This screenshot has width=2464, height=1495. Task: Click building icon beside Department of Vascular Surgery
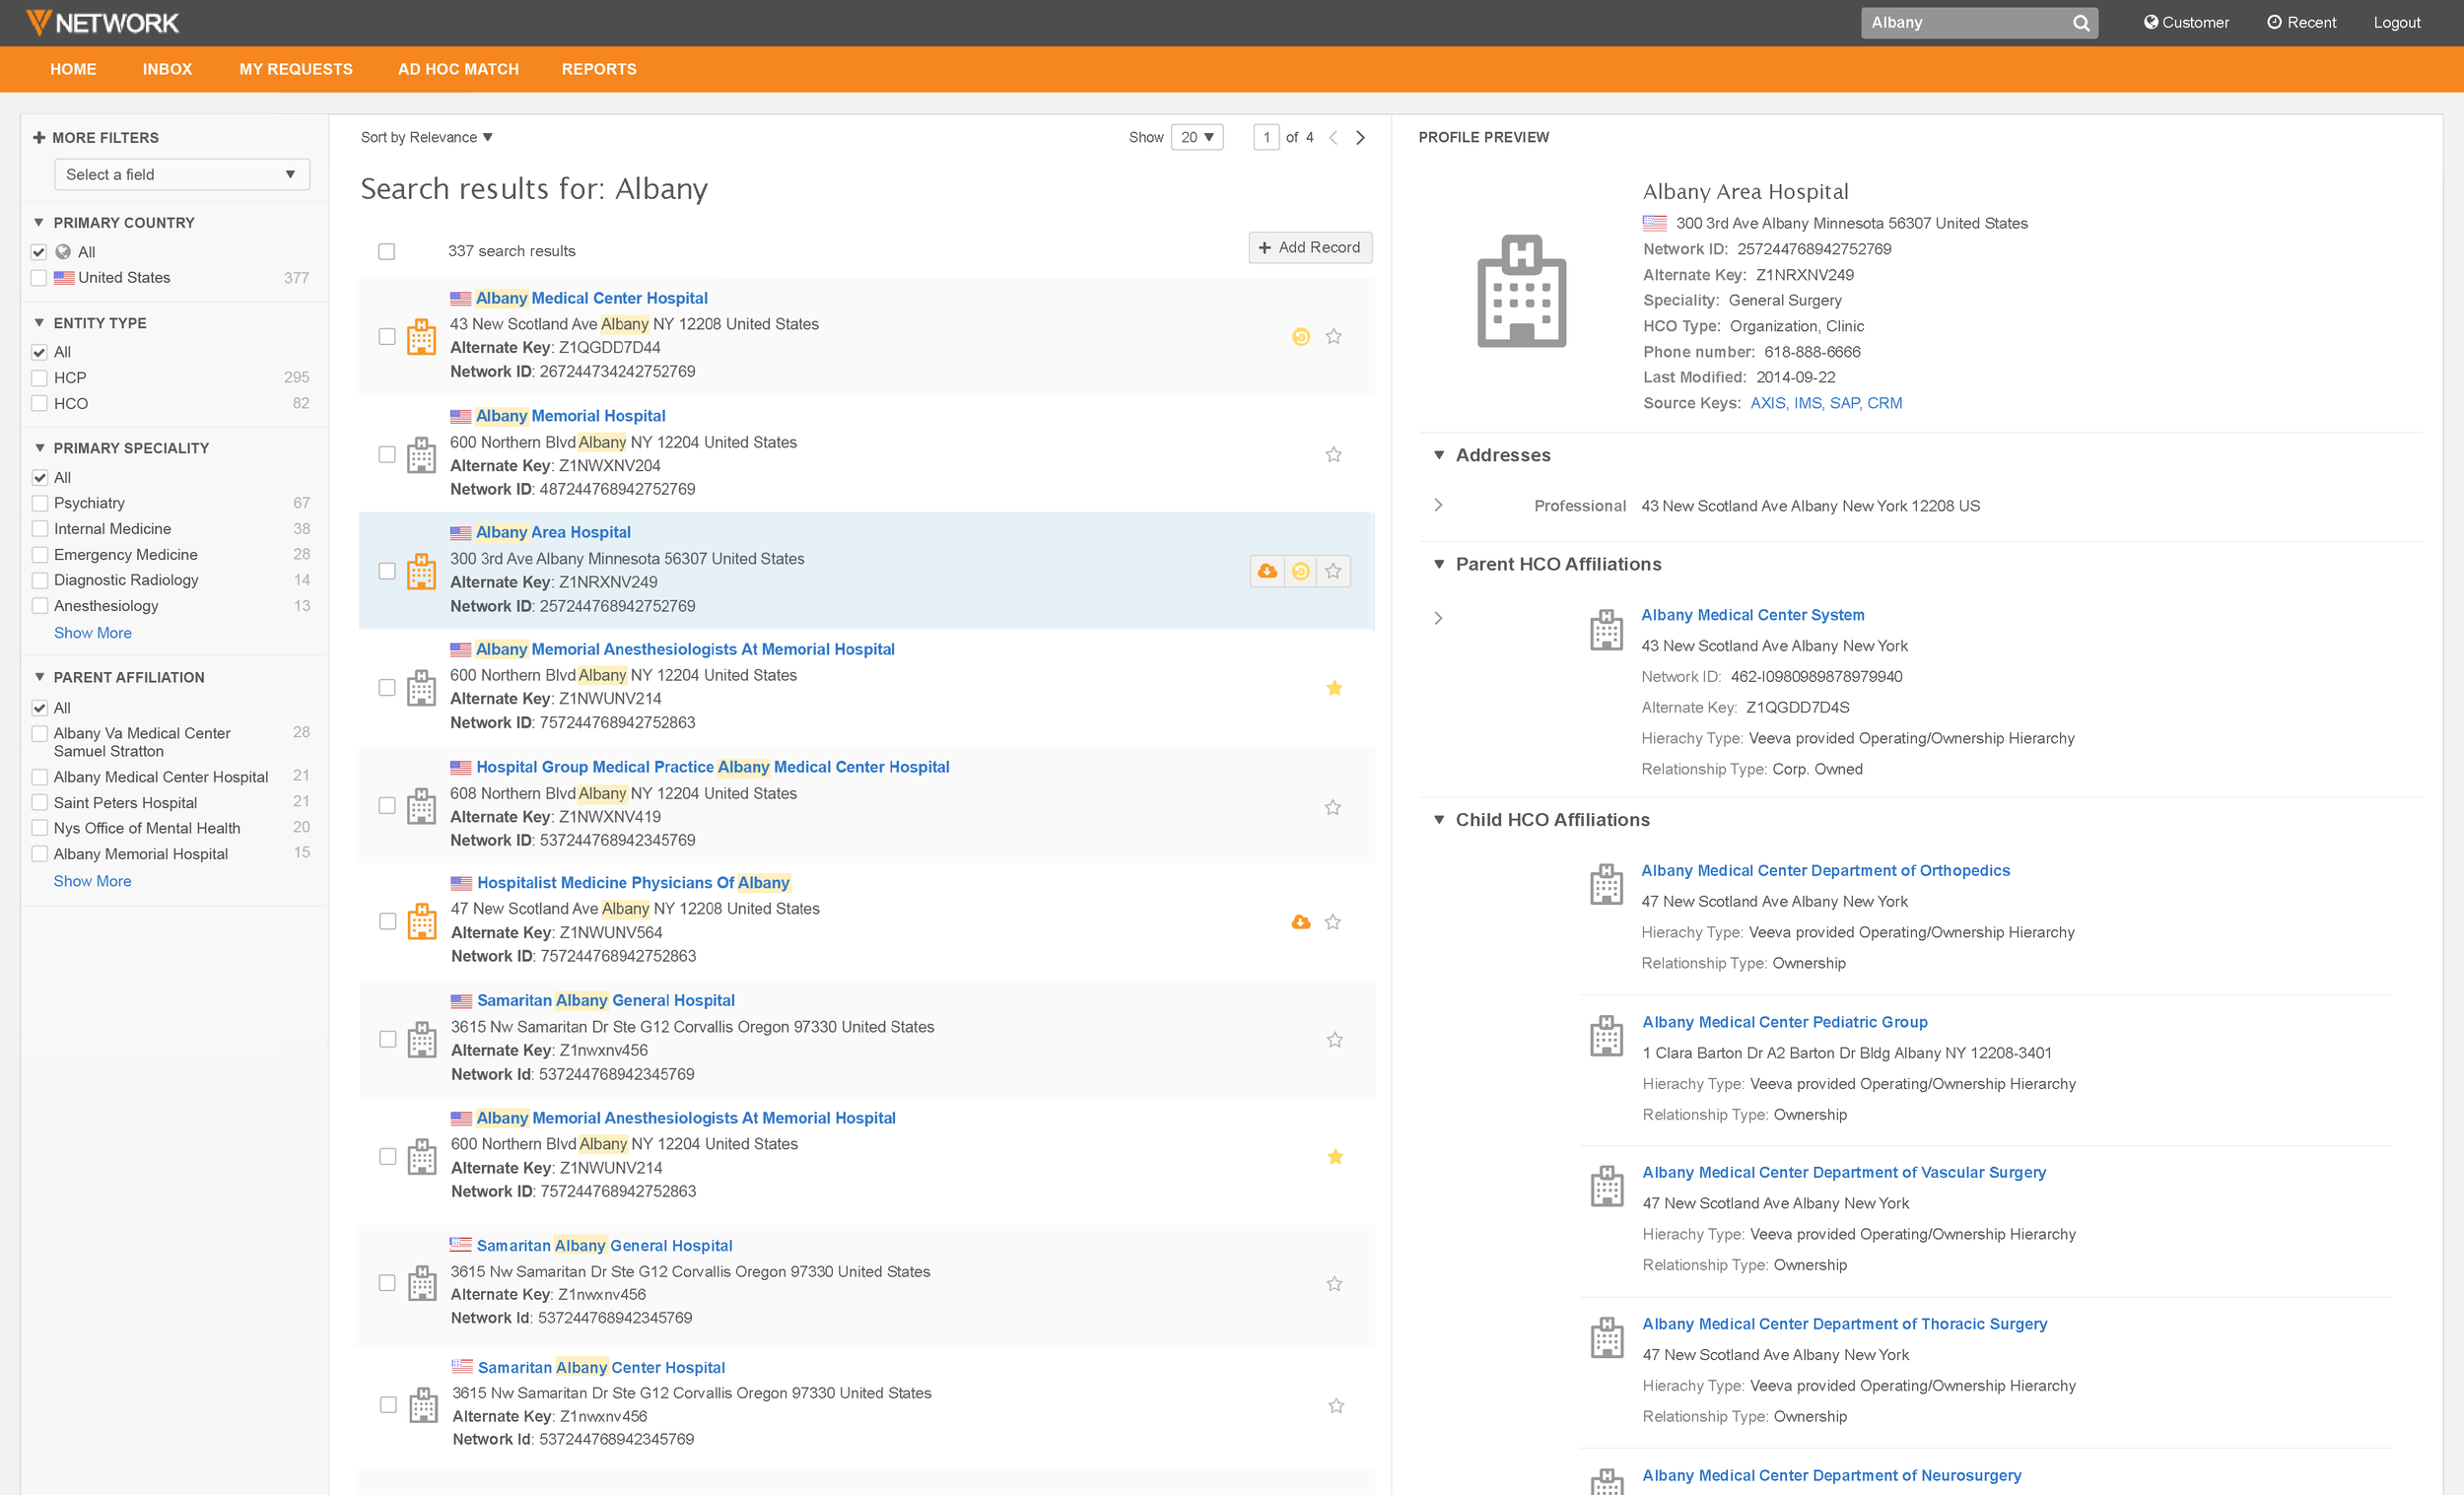pos(1606,1187)
